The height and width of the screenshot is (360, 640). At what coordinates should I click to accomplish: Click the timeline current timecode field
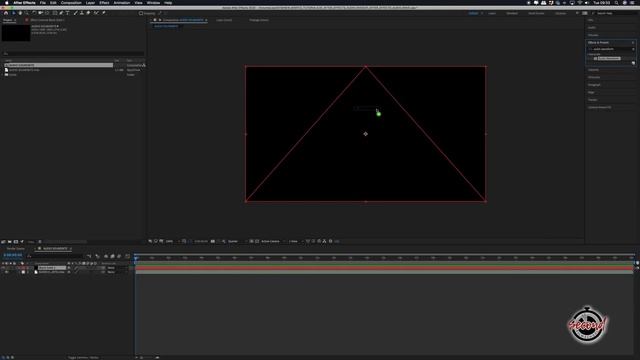click(13, 255)
